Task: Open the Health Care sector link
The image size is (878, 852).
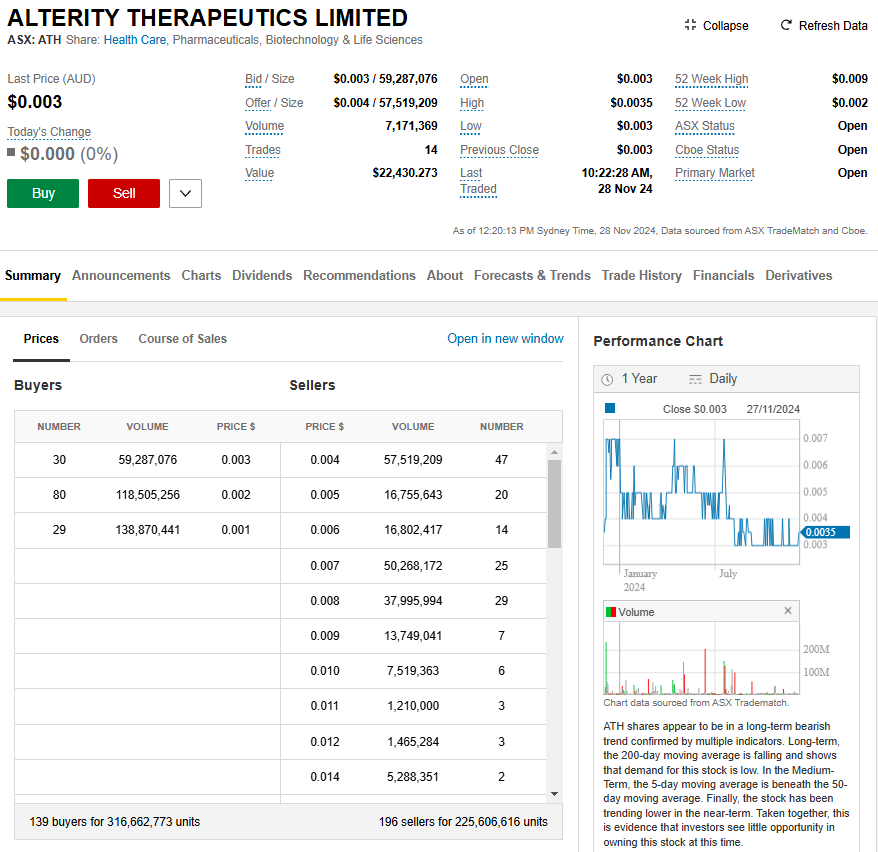Action: (135, 40)
